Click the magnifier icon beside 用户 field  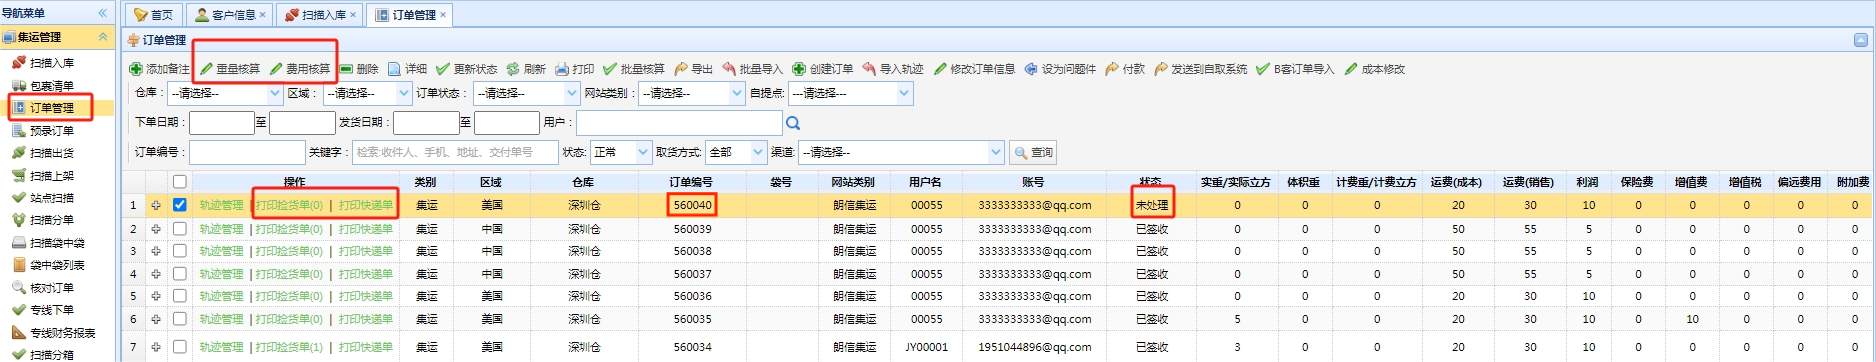(x=793, y=123)
